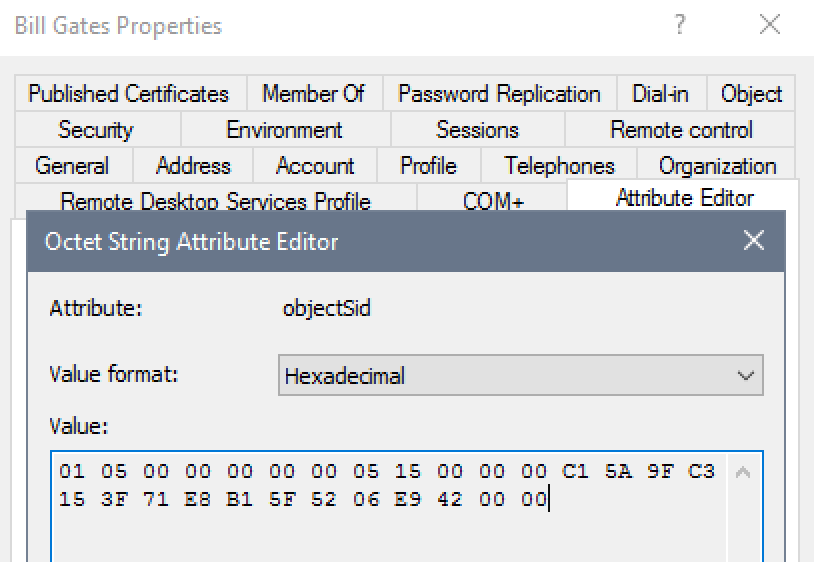This screenshot has height=562, width=814.
Task: Open the Object tab
Action: pyautogui.click(x=751, y=93)
